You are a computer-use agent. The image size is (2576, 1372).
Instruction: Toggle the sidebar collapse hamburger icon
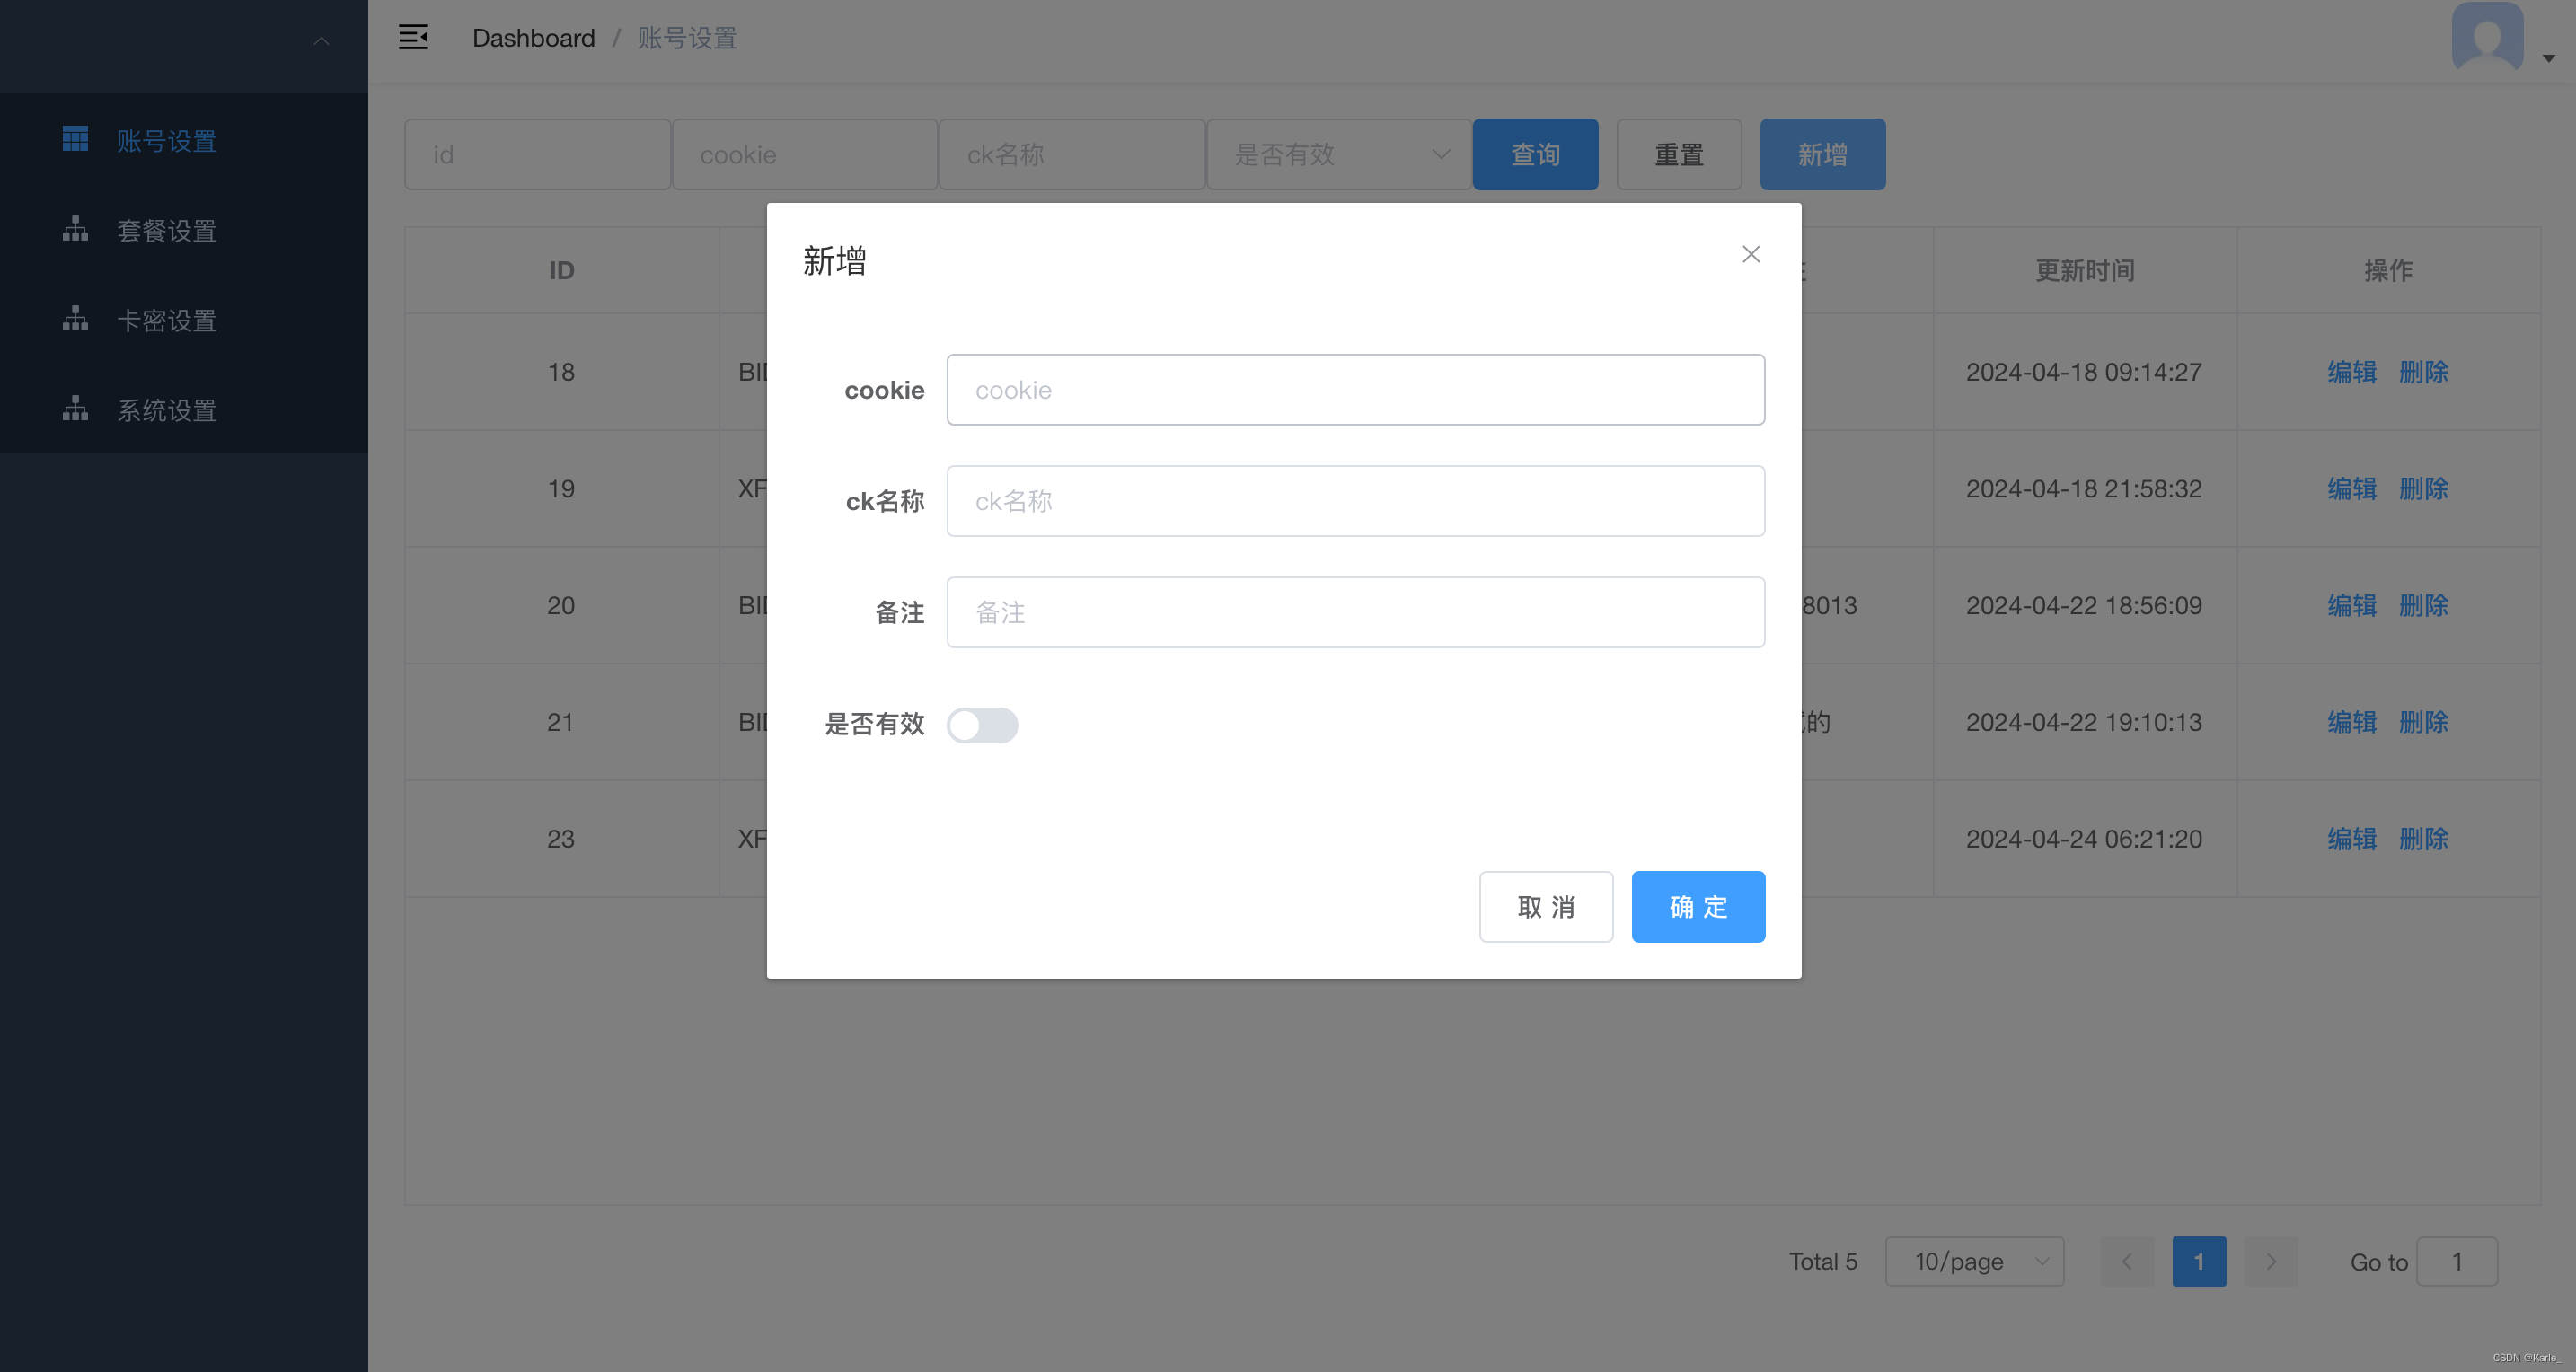click(x=413, y=37)
